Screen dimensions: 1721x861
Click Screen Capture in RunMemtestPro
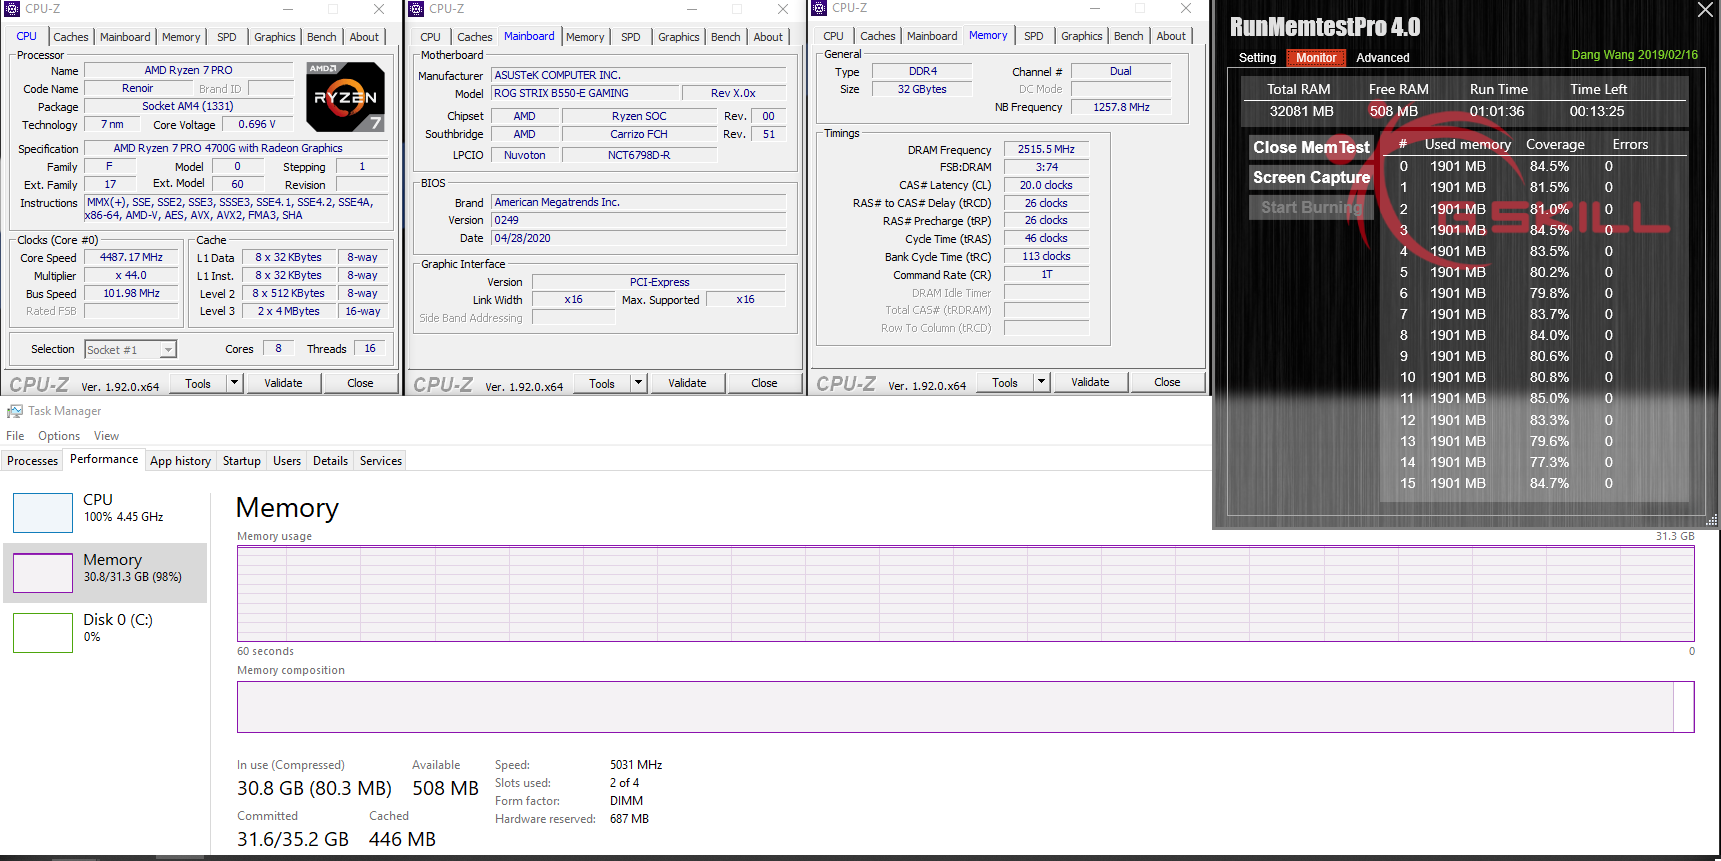coord(1311,177)
